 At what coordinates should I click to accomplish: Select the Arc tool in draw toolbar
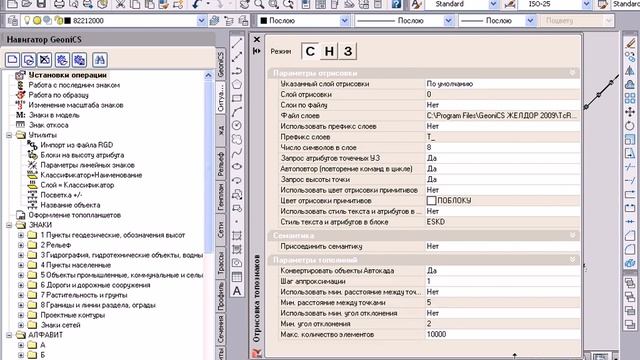point(237,112)
